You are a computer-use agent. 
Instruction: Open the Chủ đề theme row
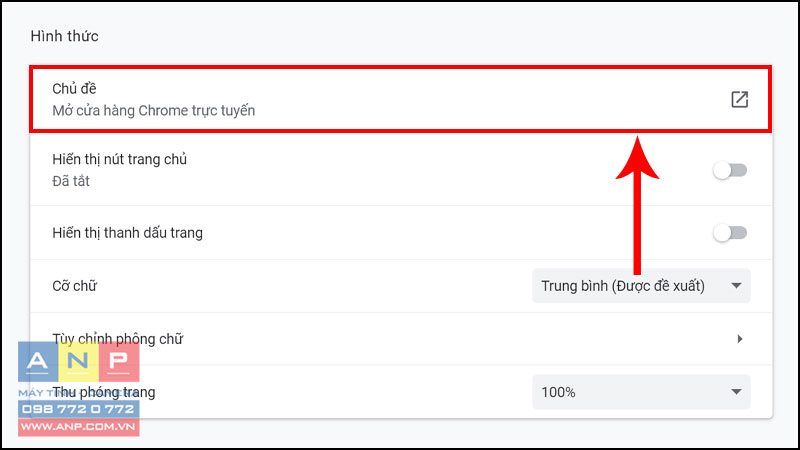(x=401, y=99)
